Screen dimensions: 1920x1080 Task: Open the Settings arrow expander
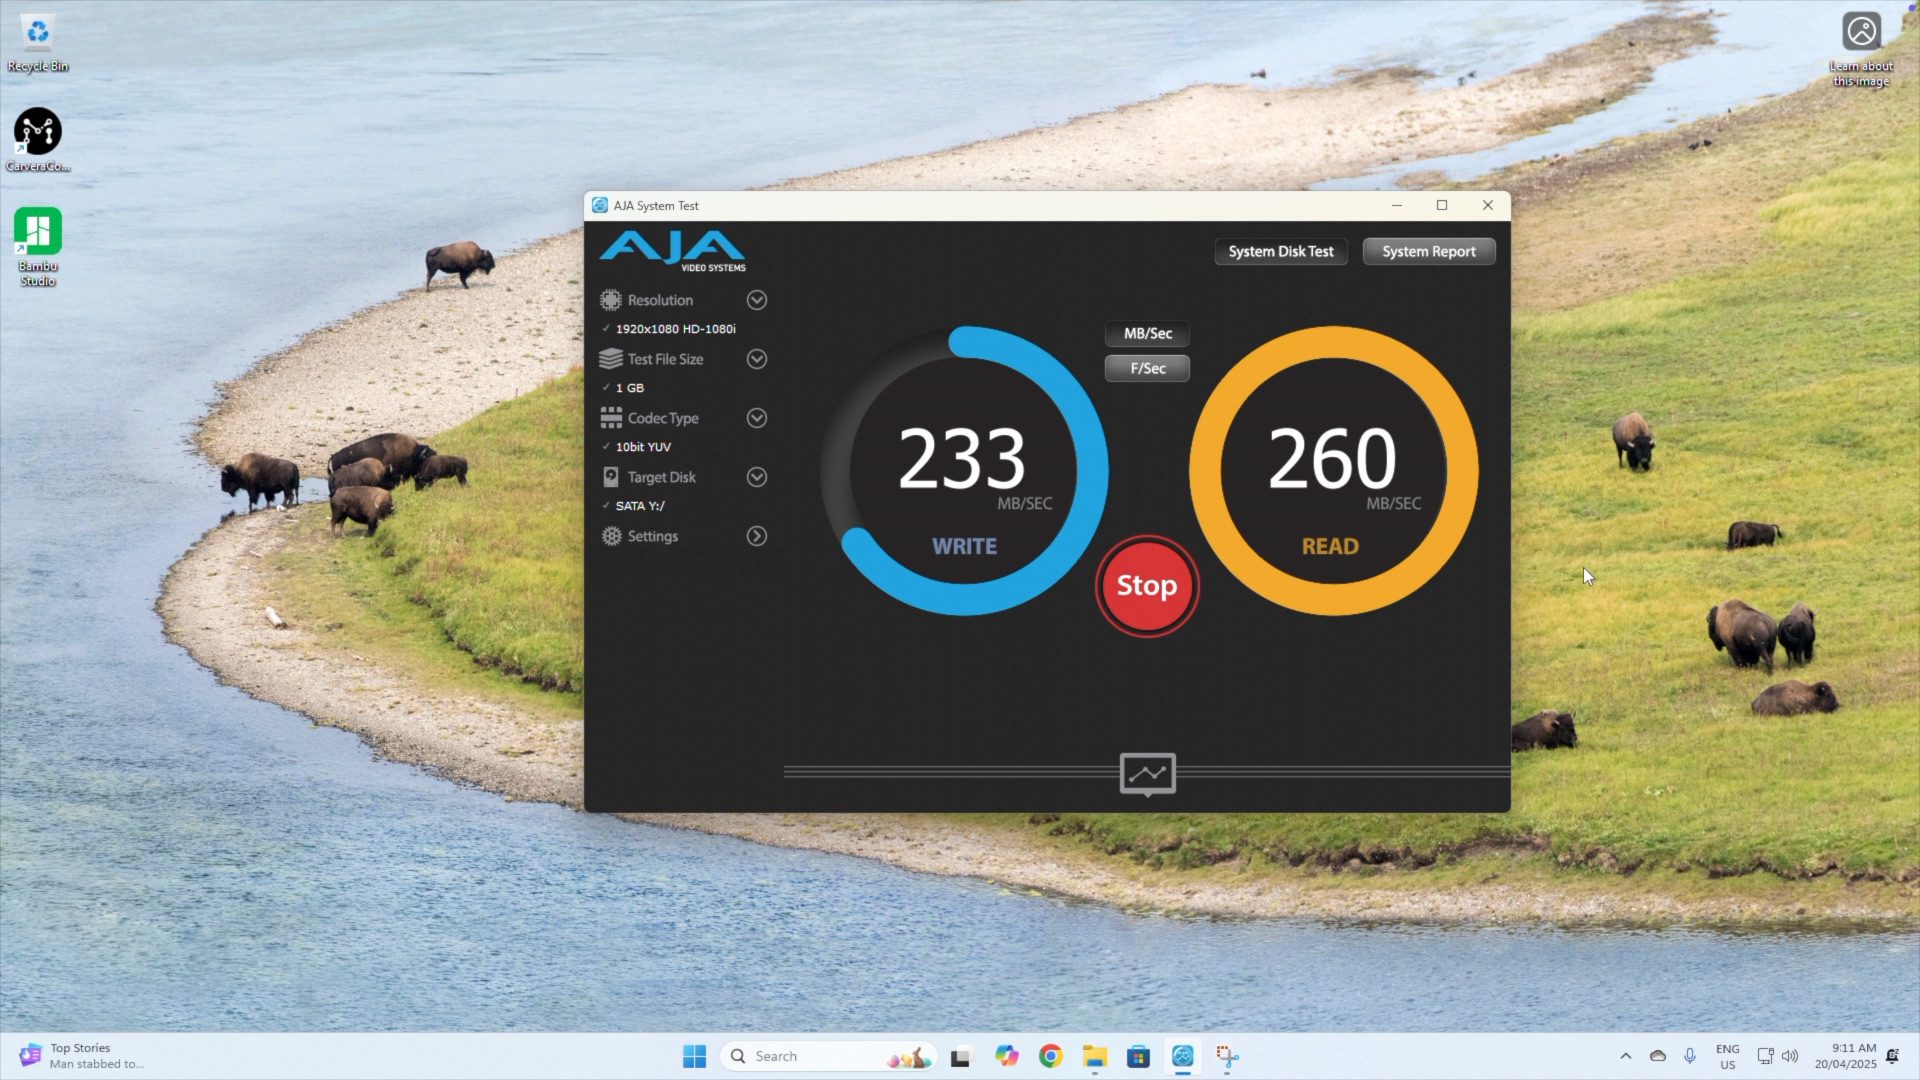click(x=757, y=536)
